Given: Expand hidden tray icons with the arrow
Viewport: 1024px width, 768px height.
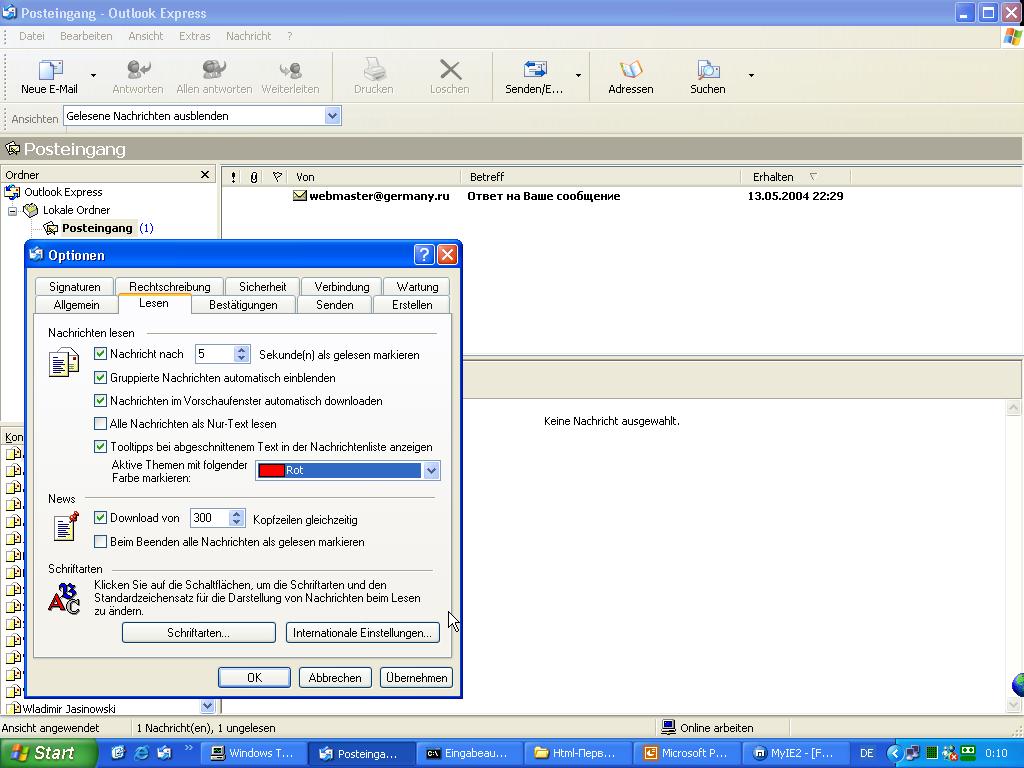Looking at the screenshot, I should tap(894, 754).
